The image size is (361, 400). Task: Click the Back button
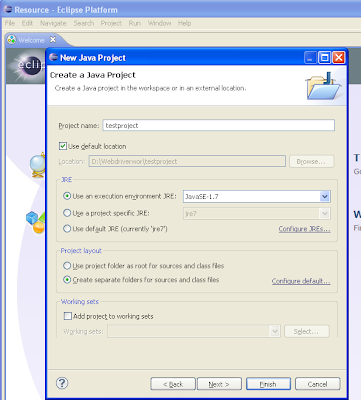pos(173,384)
